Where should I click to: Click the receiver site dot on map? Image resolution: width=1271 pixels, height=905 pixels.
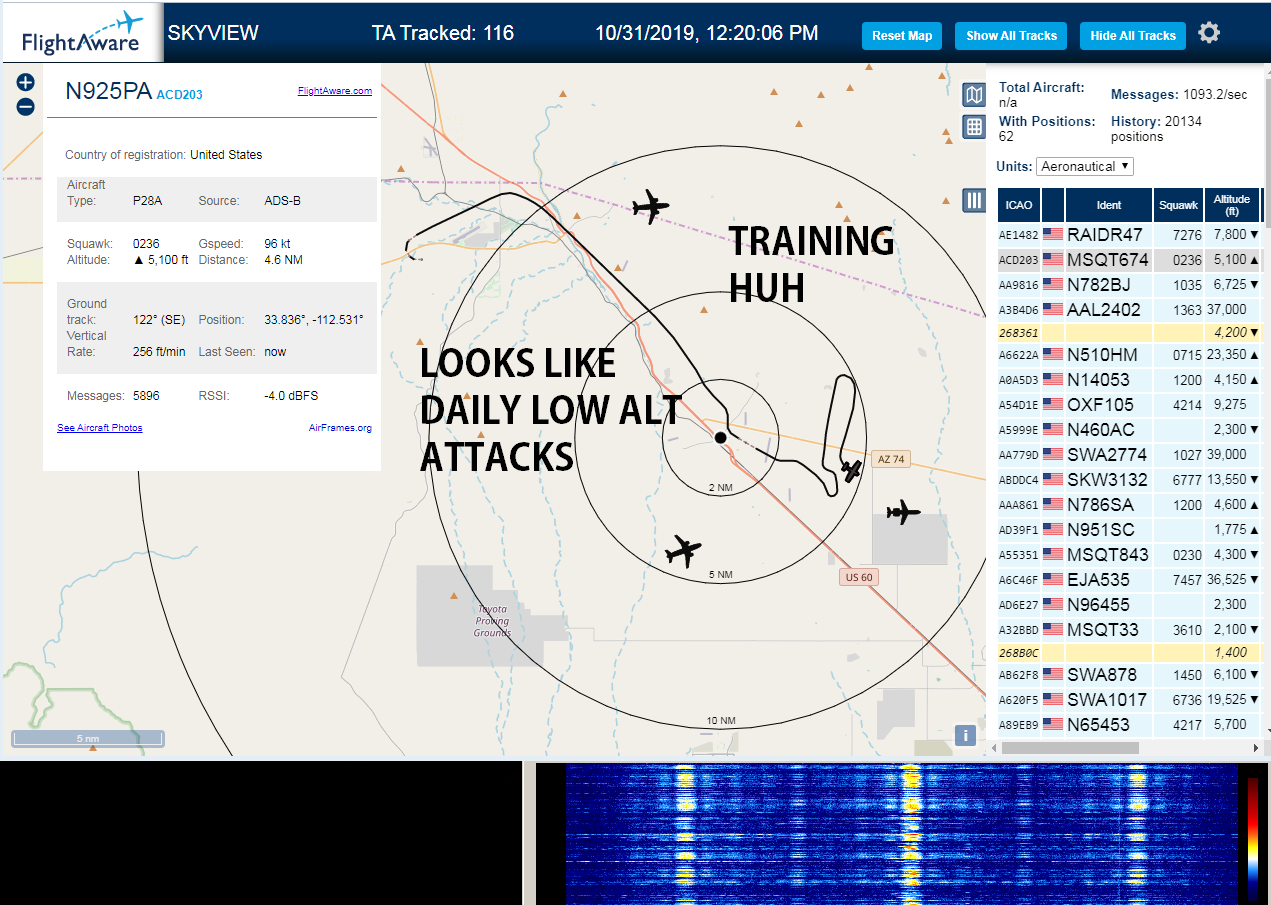(x=720, y=438)
